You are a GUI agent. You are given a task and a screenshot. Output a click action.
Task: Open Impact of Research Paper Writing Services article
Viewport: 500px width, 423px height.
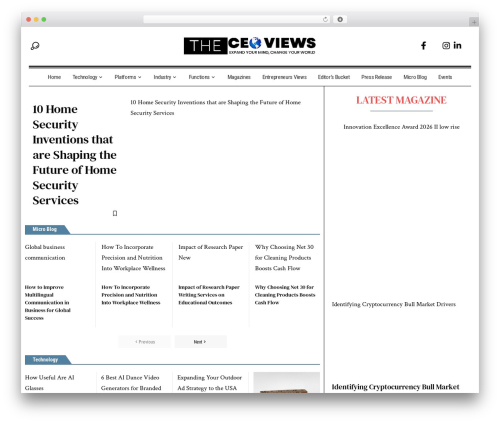(x=209, y=295)
